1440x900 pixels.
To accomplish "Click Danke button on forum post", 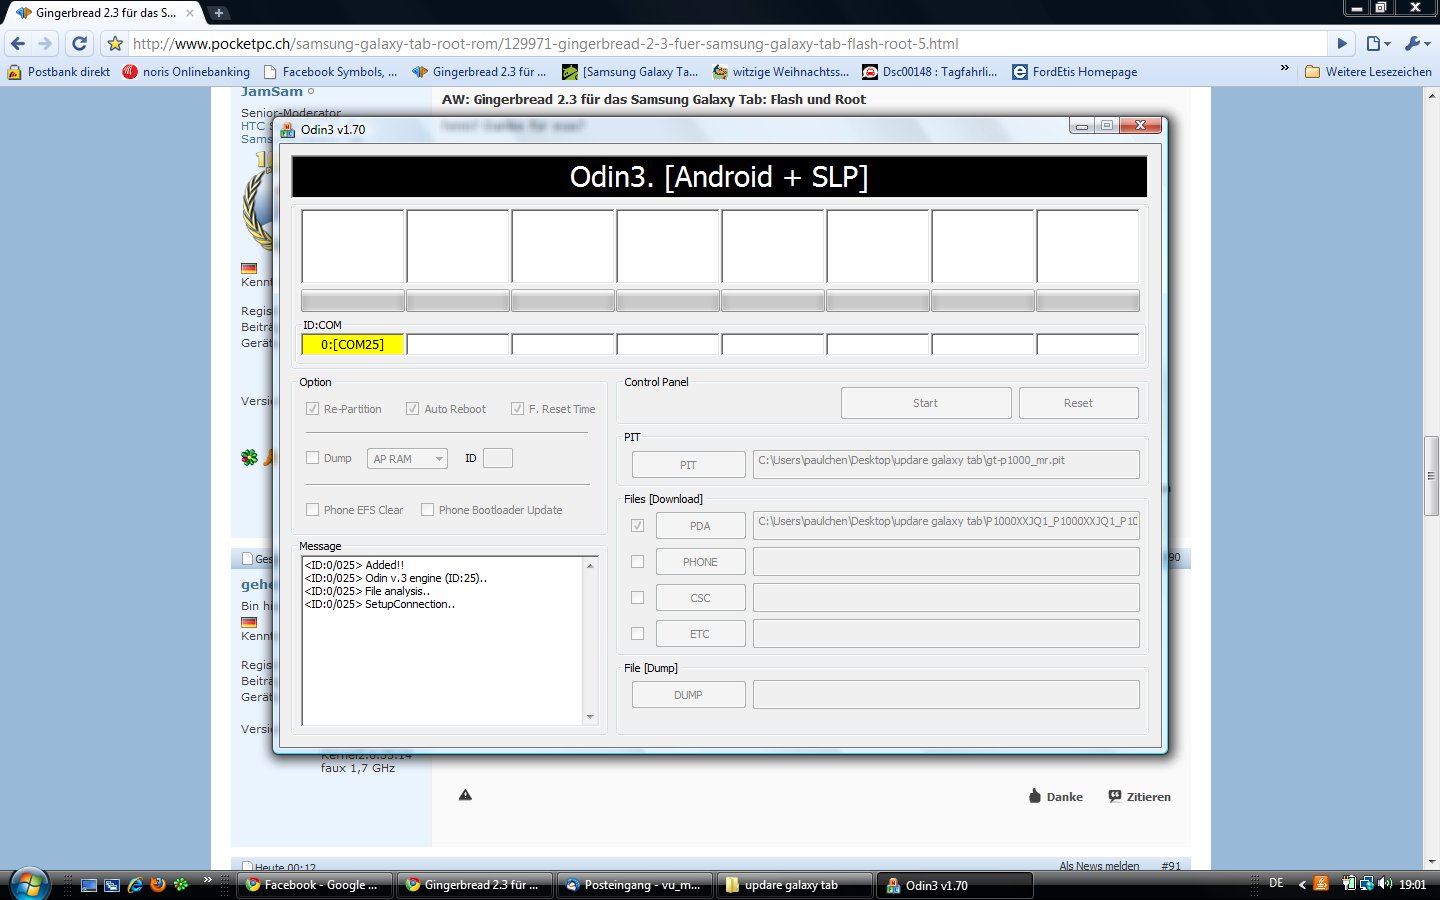I will (1056, 797).
